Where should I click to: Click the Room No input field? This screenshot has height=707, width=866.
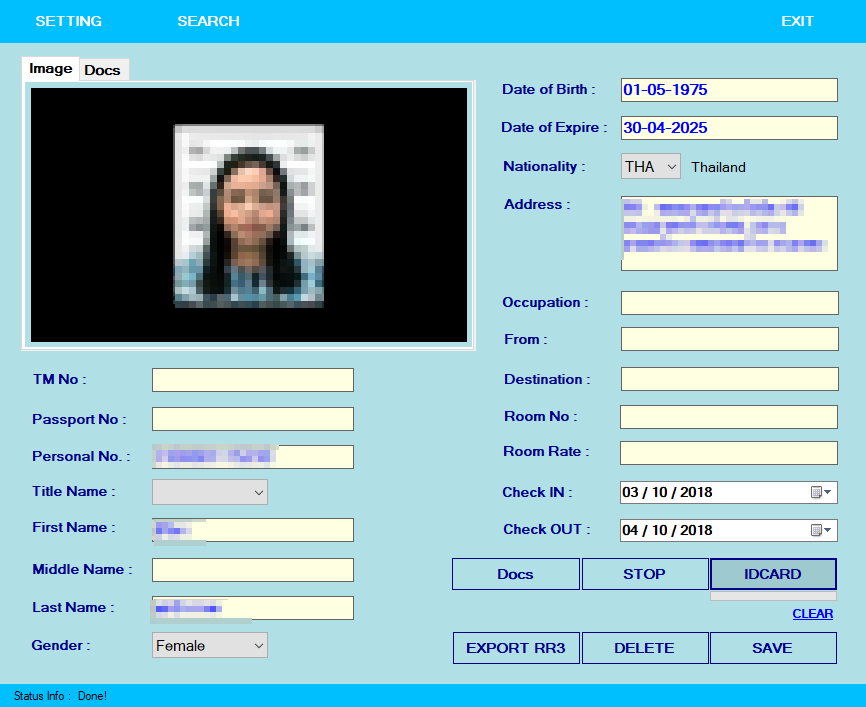pyautogui.click(x=728, y=417)
